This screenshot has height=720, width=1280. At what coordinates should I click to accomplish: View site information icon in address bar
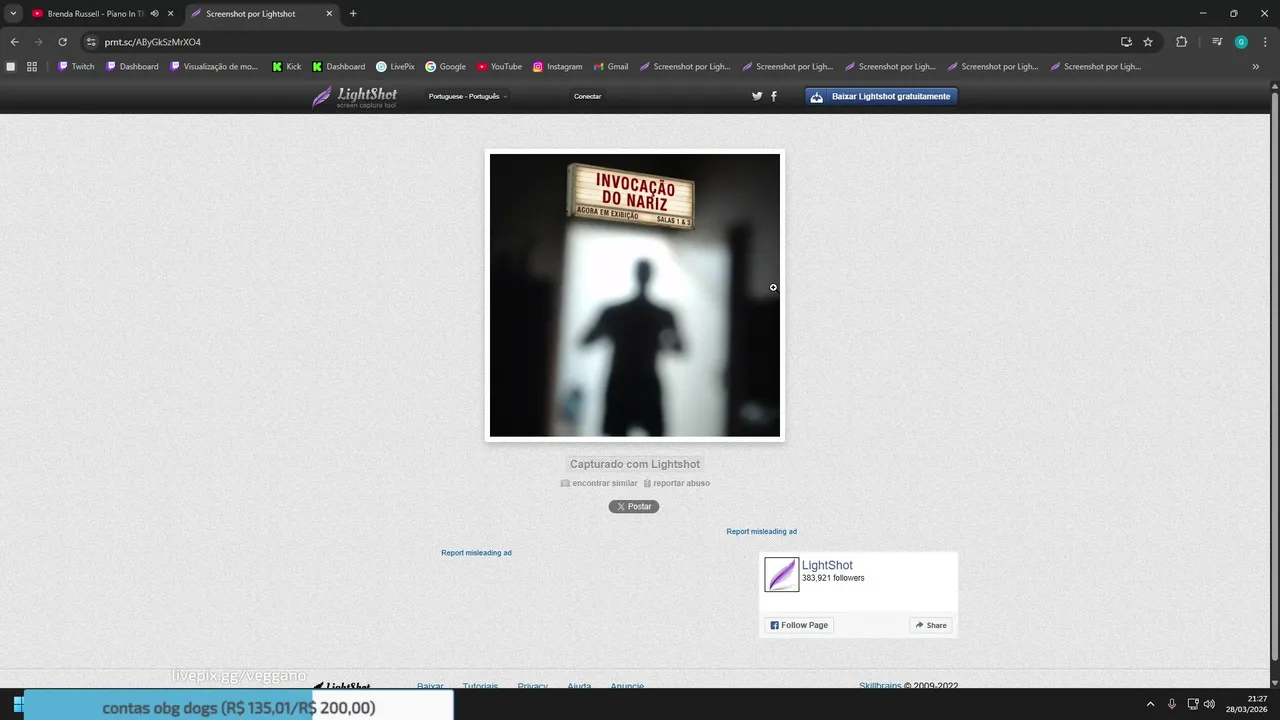[91, 42]
